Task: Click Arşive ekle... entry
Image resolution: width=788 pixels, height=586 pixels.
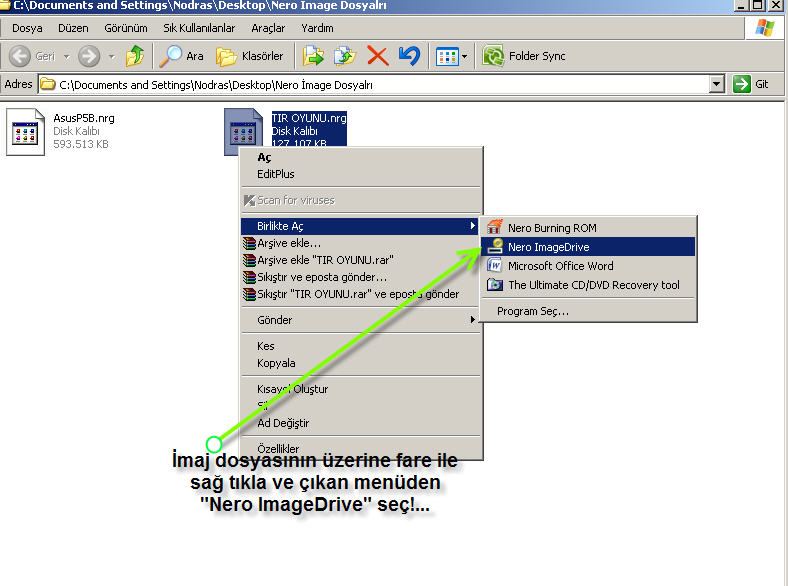Action: coord(361,243)
